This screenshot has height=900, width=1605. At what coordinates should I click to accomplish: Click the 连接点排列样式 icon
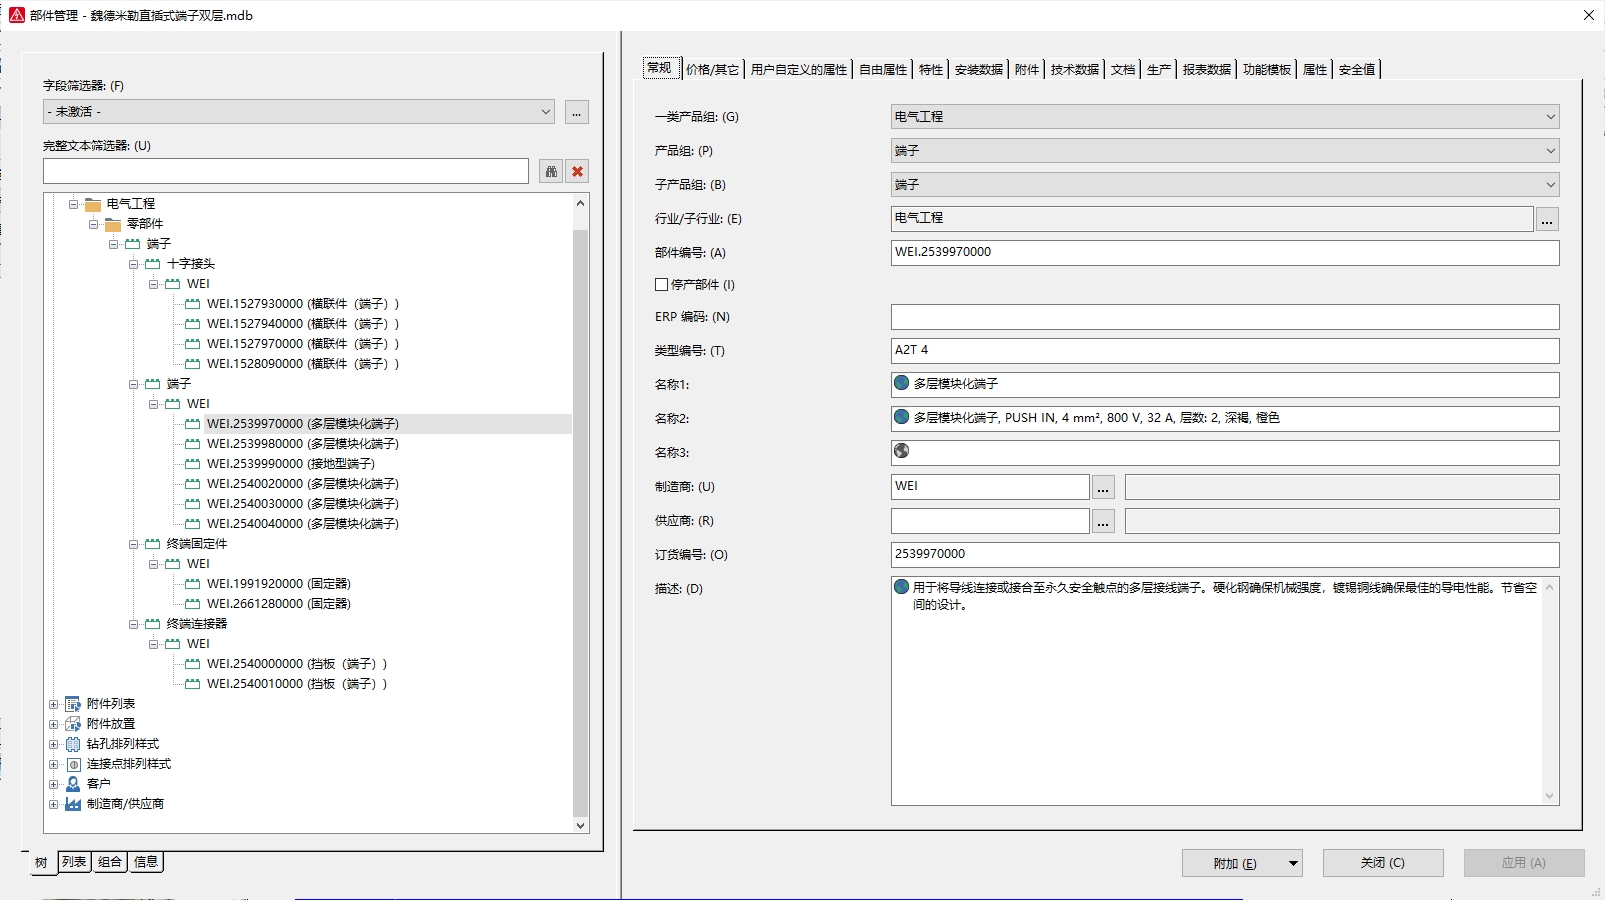[x=73, y=764]
